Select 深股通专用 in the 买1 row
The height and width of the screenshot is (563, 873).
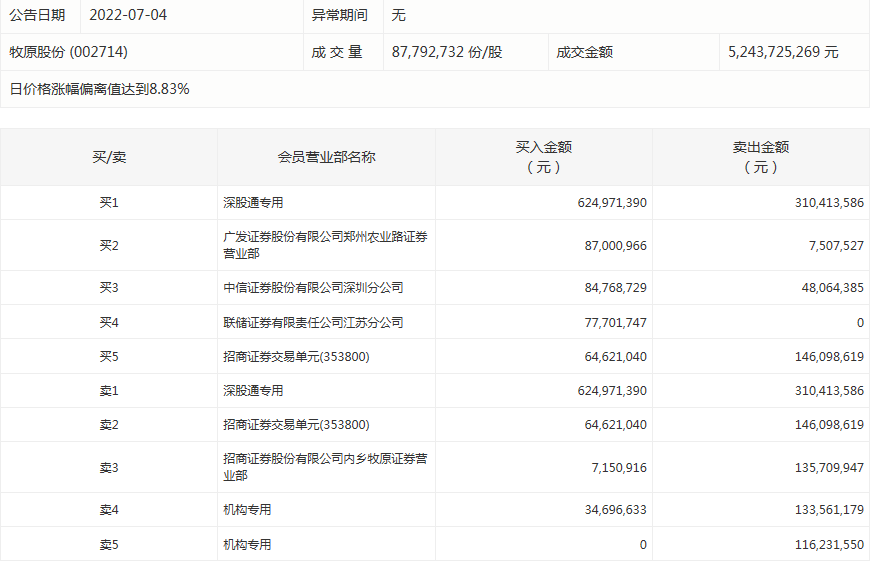(x=253, y=203)
